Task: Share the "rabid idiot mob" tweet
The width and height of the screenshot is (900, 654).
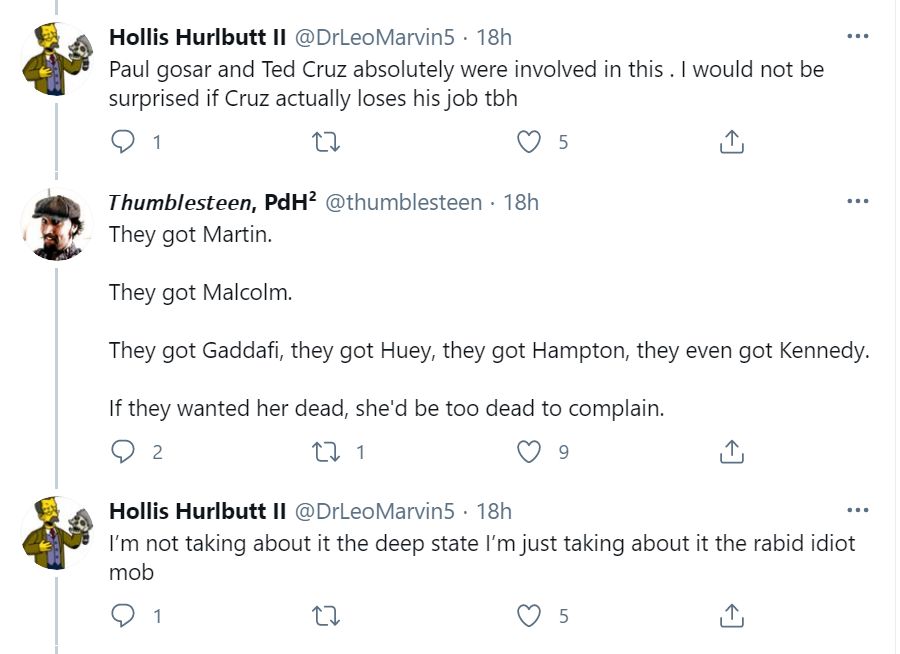Action: tap(732, 616)
